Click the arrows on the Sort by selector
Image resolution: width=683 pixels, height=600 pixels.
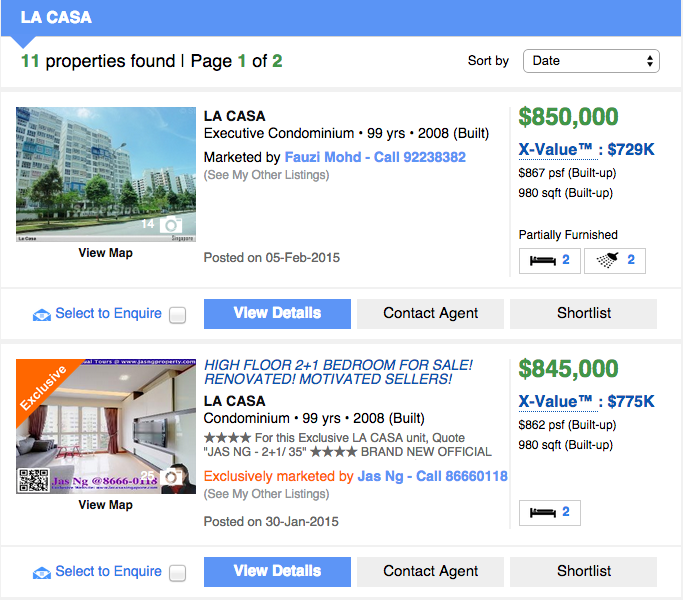click(649, 61)
